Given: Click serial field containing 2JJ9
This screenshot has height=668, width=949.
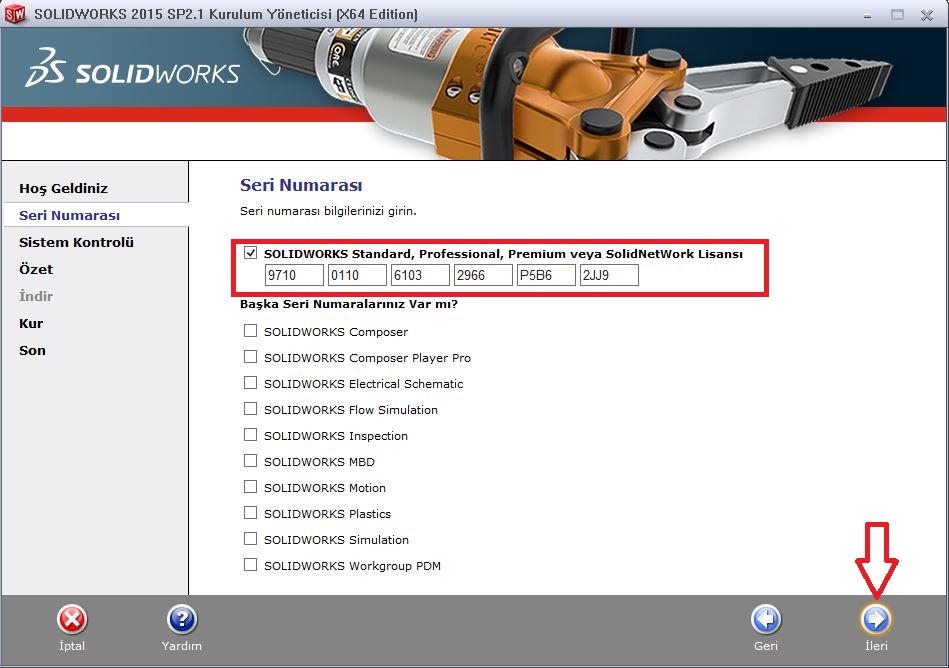Looking at the screenshot, I should tap(609, 275).
